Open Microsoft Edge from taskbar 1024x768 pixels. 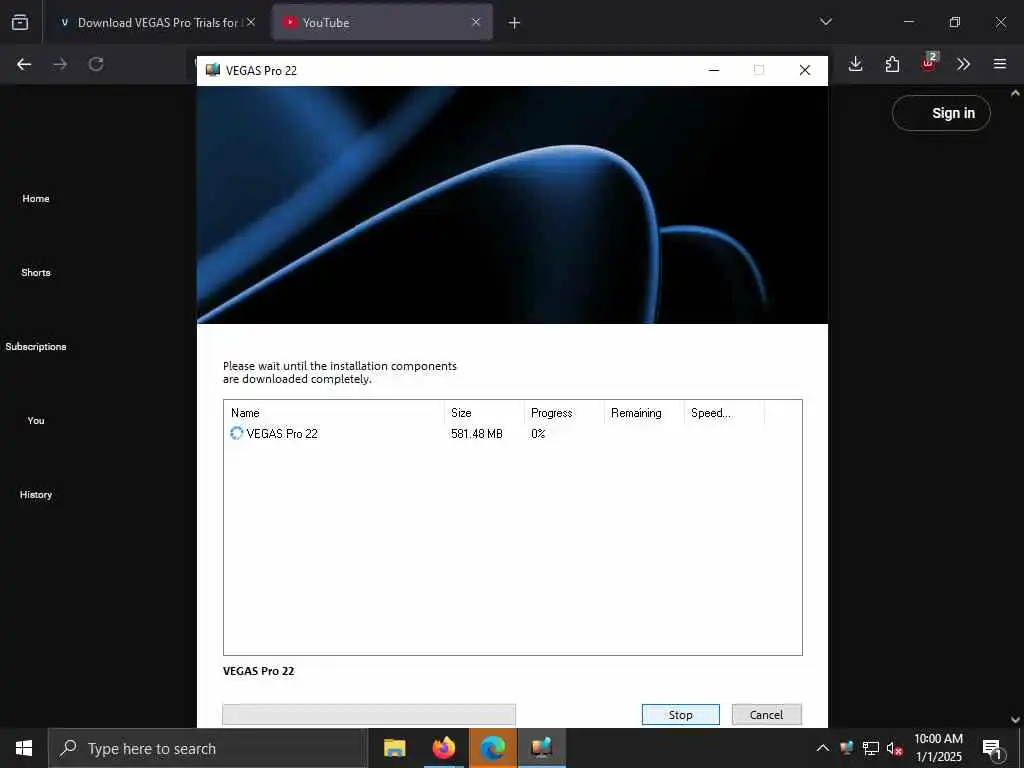coord(493,748)
